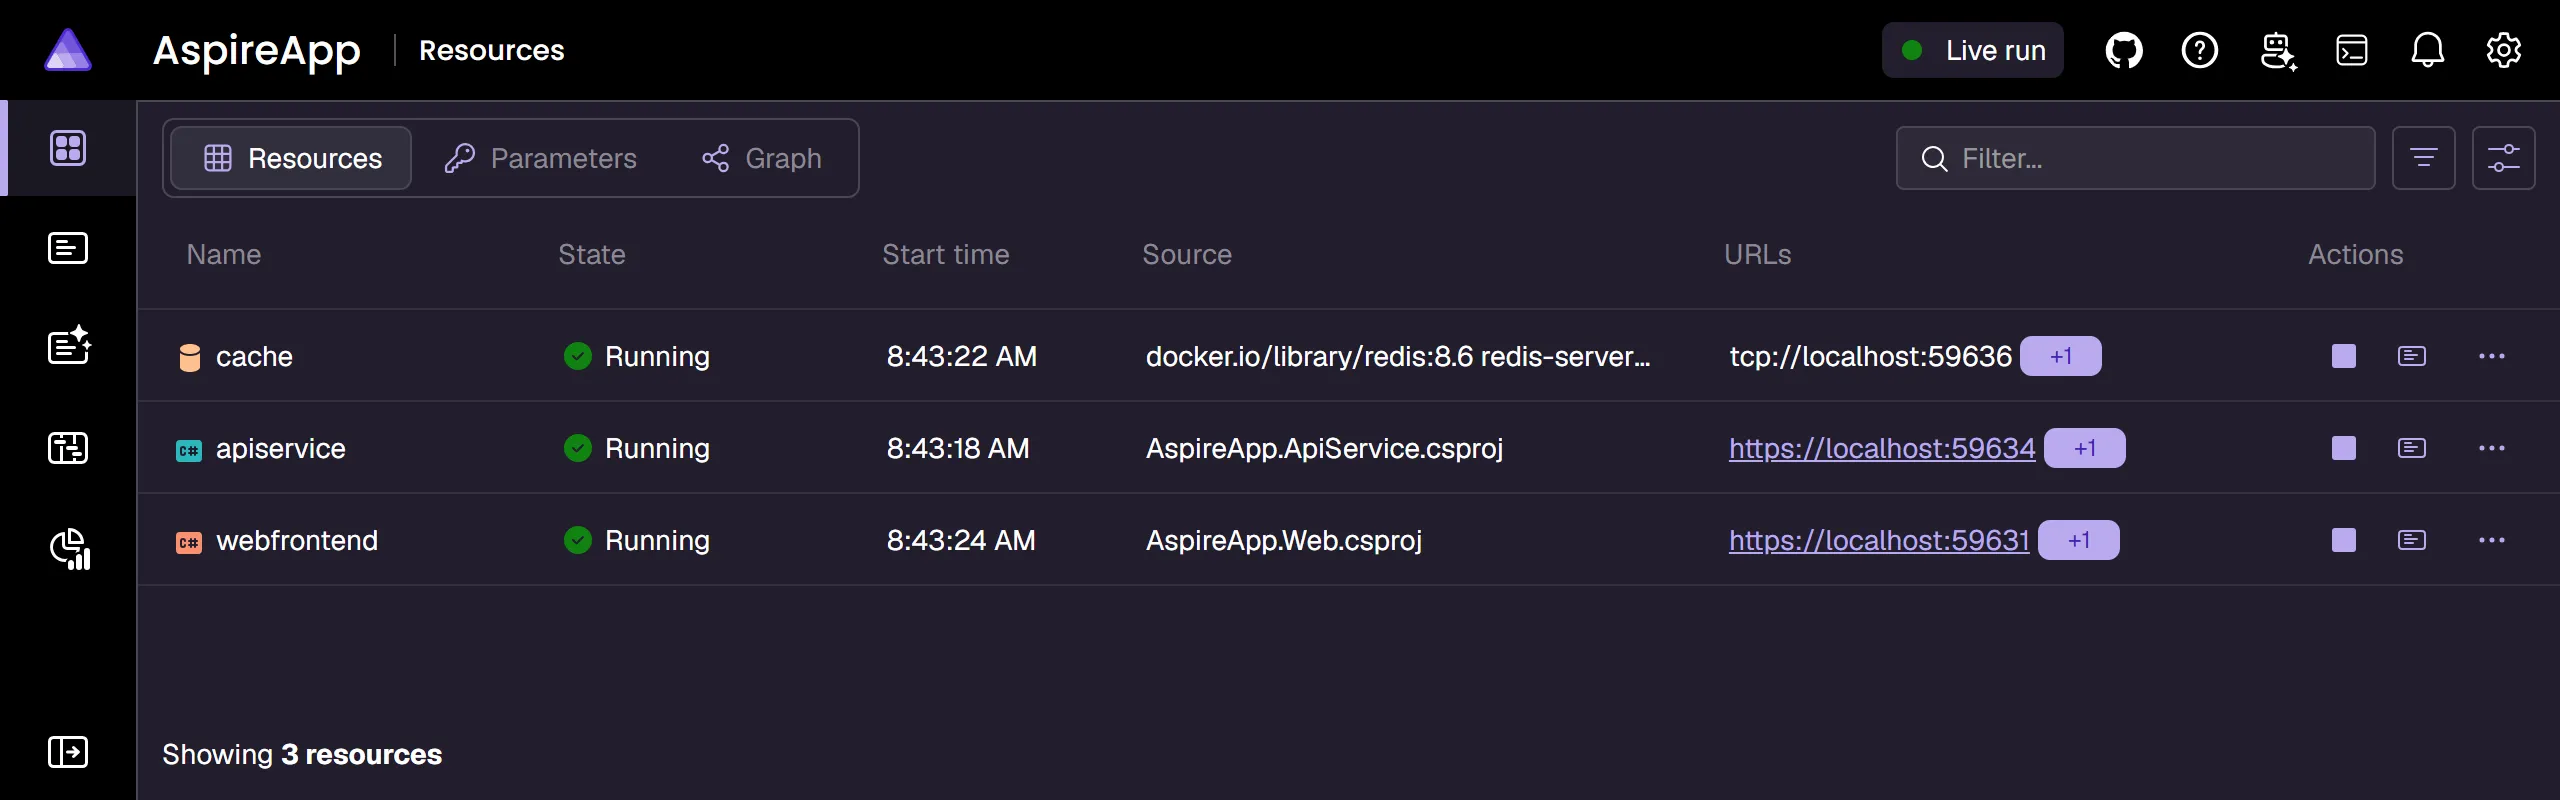The width and height of the screenshot is (2560, 800).
Task: Expand the sidebar navigation panel icon
Action: [68, 752]
